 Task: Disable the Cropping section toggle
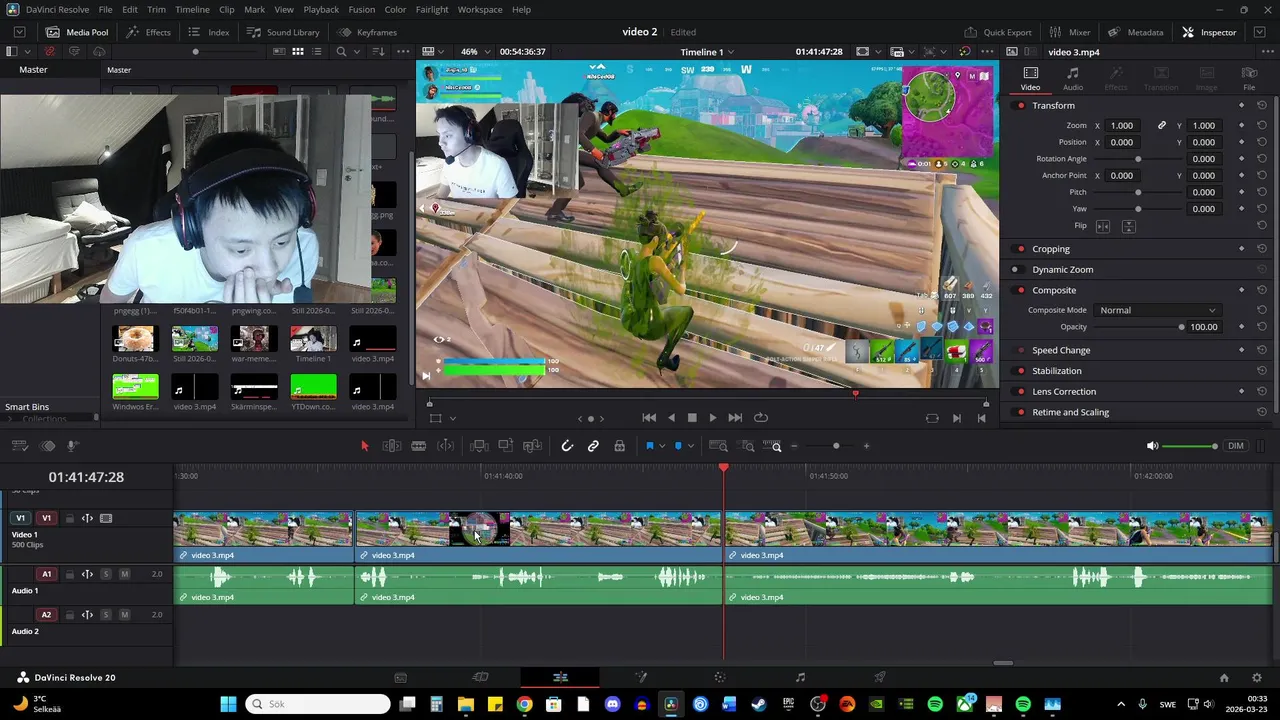pos(1020,249)
